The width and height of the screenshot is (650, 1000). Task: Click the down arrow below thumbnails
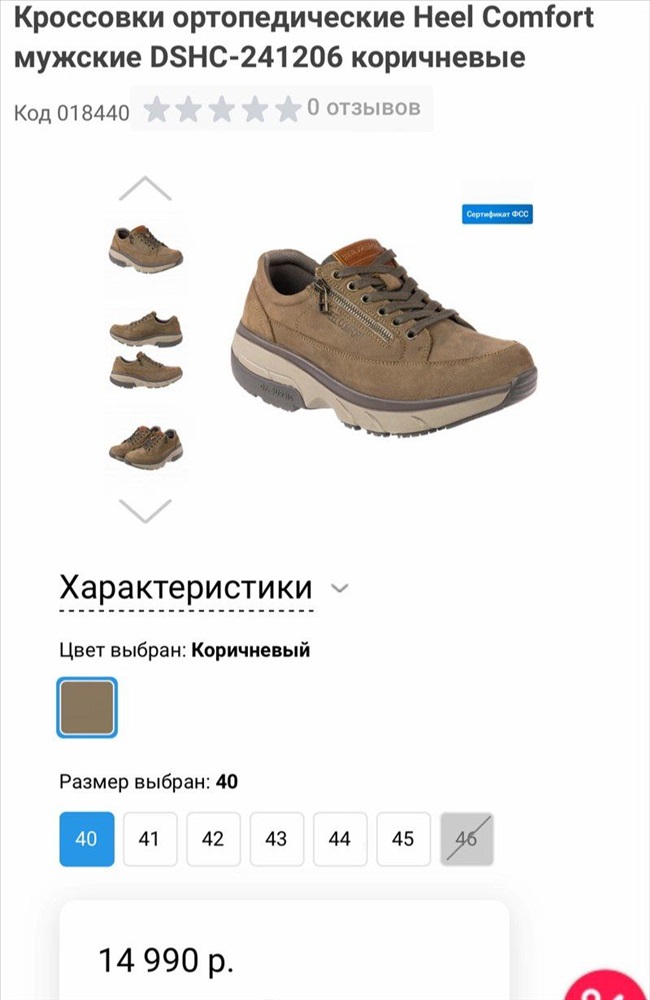[145, 511]
